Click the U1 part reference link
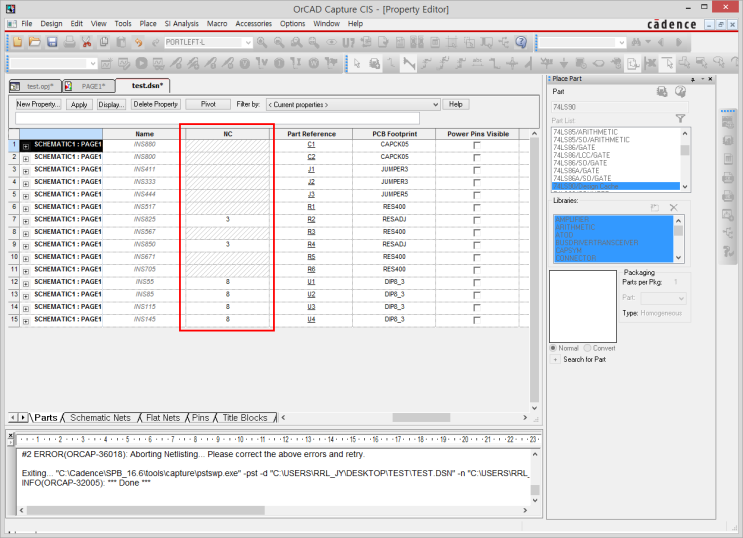The image size is (743, 538). click(x=311, y=282)
